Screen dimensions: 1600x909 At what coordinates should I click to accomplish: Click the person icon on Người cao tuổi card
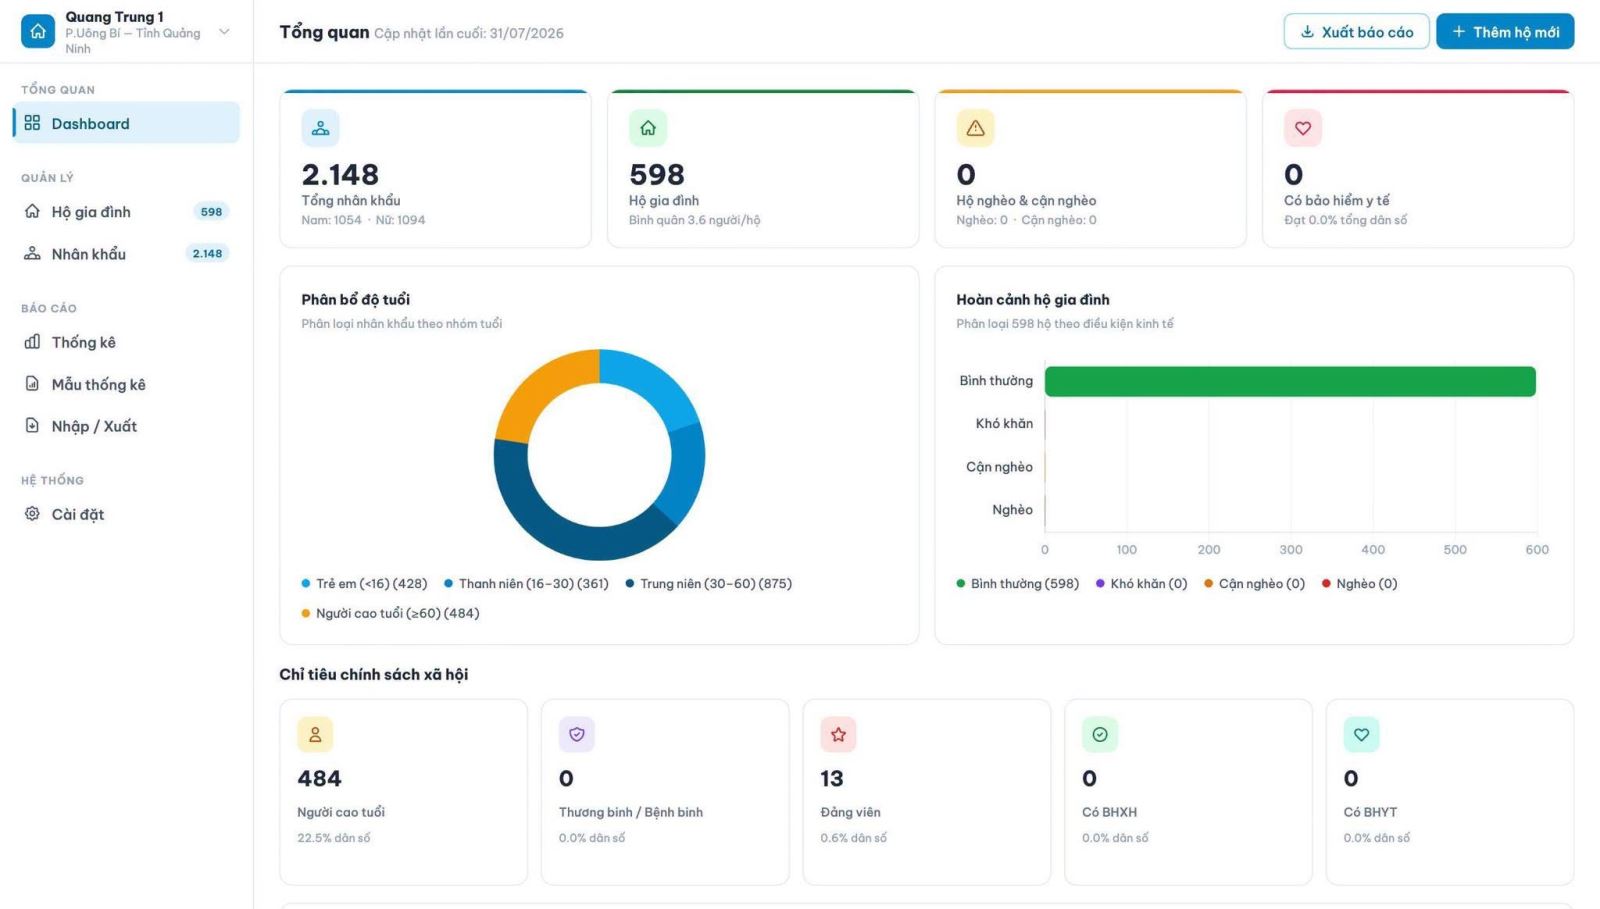coord(315,735)
